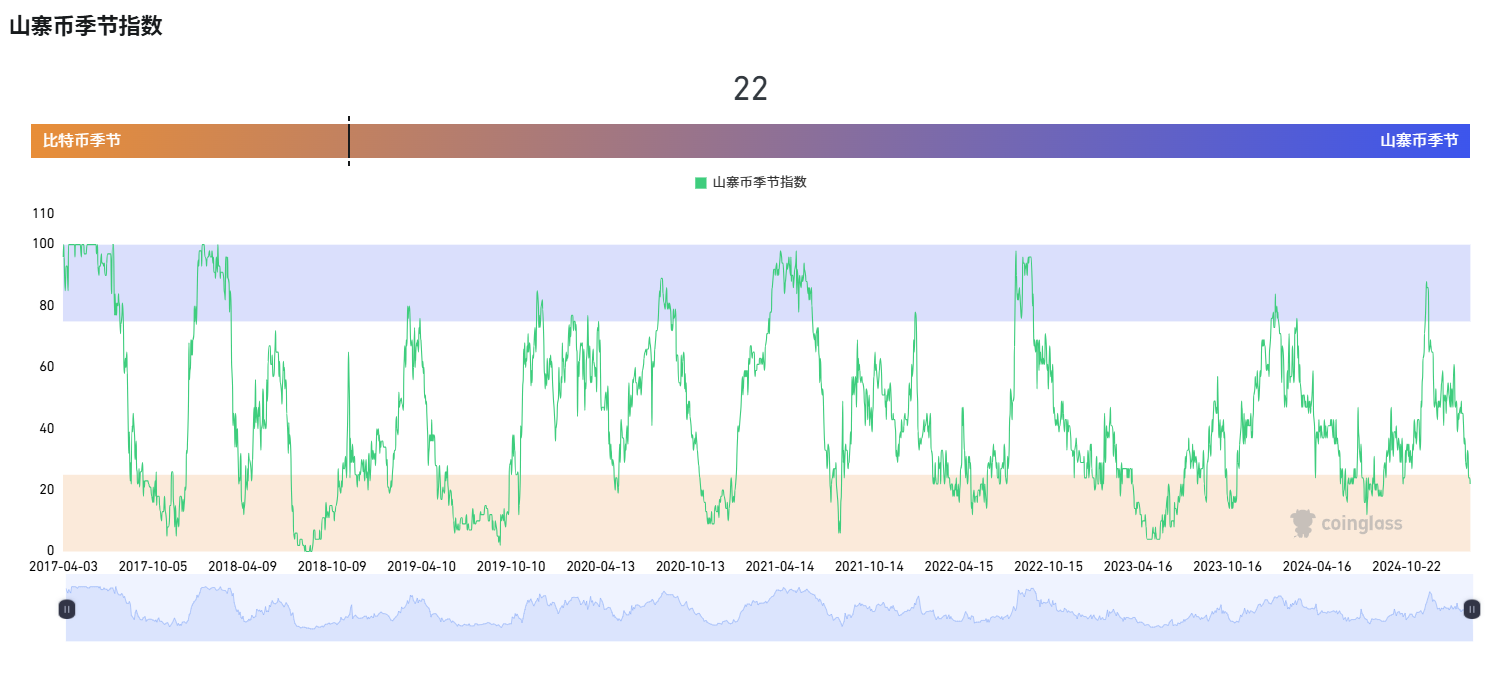Screen dimensions: 1506x675
Task: Click the black marker on gradient bar
Action: (349, 141)
